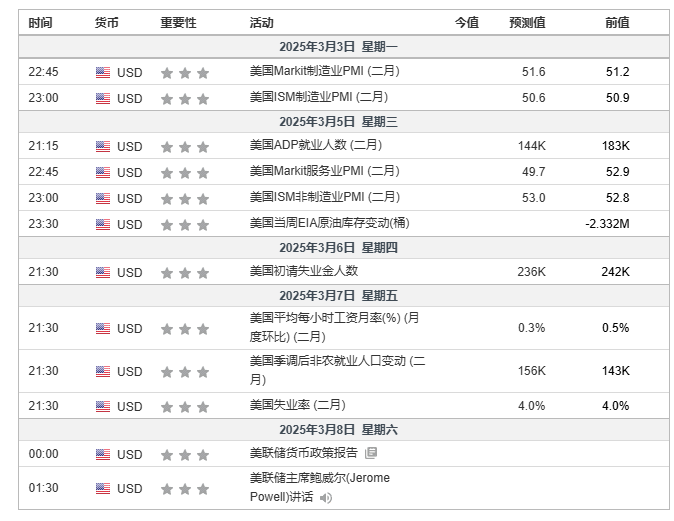Viewport: 674px width, 521px height.
Task: Click importance stars for 美国Markit制造业PMI
Action: click(184, 73)
